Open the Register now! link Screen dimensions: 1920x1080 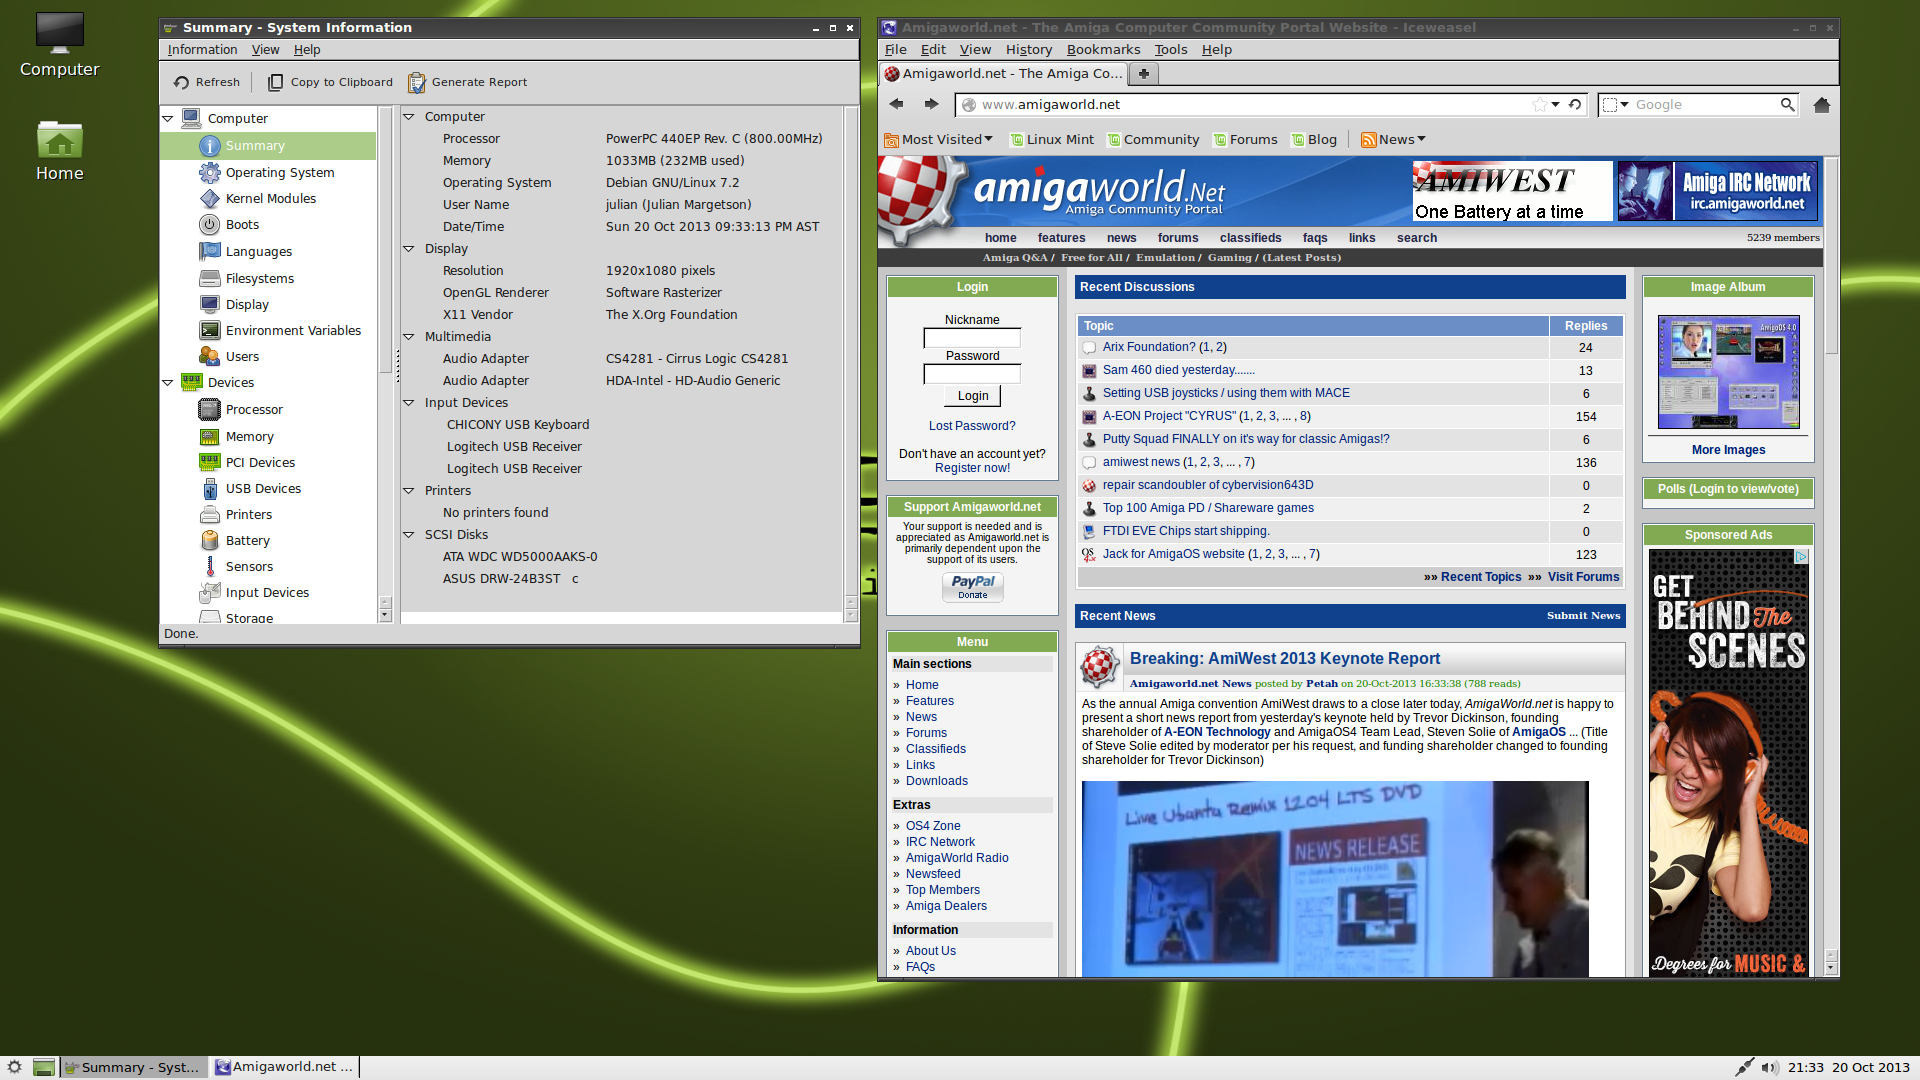click(972, 468)
